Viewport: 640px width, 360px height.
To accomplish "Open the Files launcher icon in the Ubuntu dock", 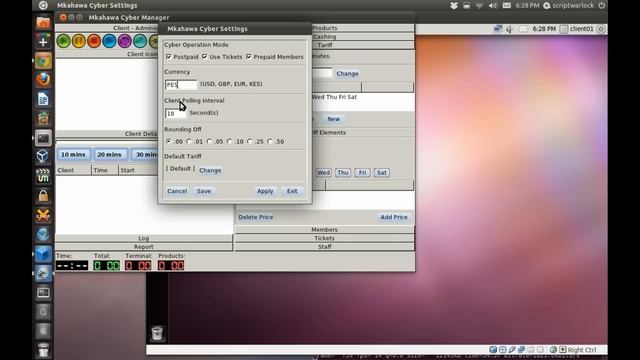I will pos(43,22).
